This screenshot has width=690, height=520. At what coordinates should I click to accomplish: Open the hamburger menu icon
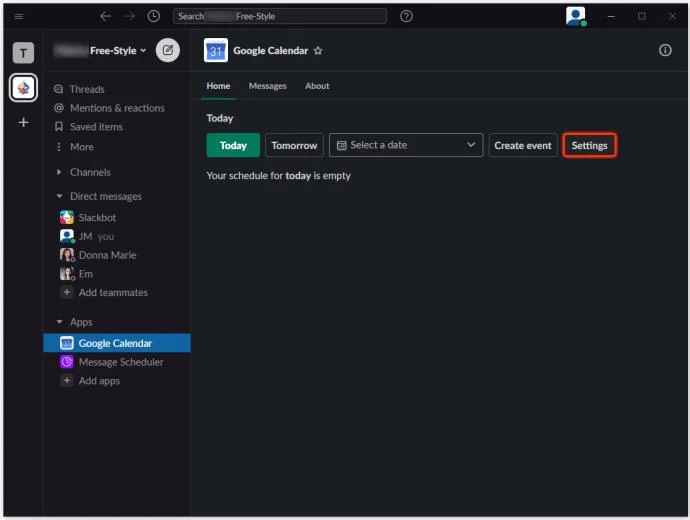(18, 16)
